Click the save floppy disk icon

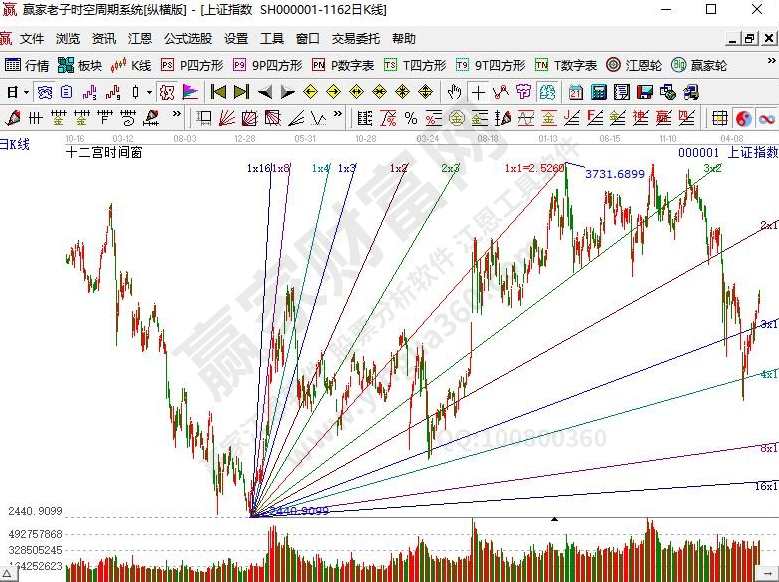[x=646, y=92]
